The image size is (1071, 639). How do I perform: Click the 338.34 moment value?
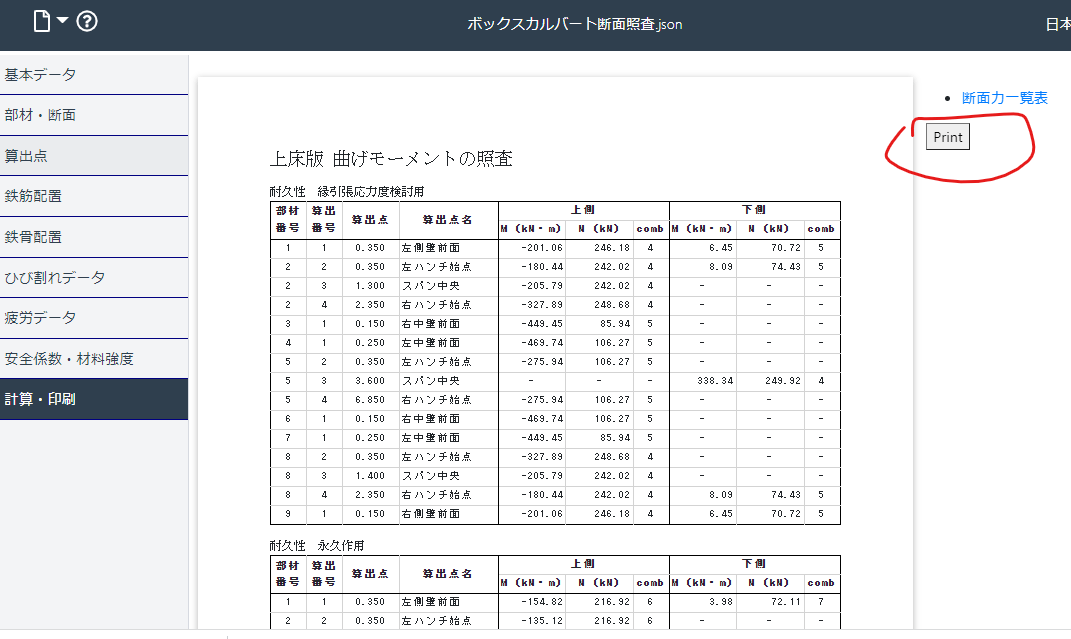pyautogui.click(x=715, y=381)
